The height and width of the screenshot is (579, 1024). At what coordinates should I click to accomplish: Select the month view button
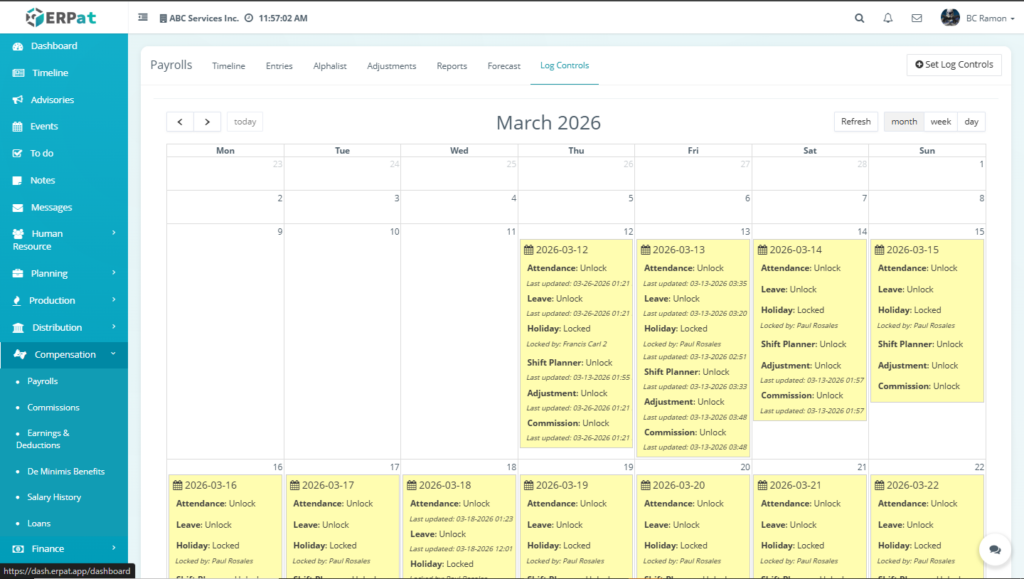coord(904,122)
